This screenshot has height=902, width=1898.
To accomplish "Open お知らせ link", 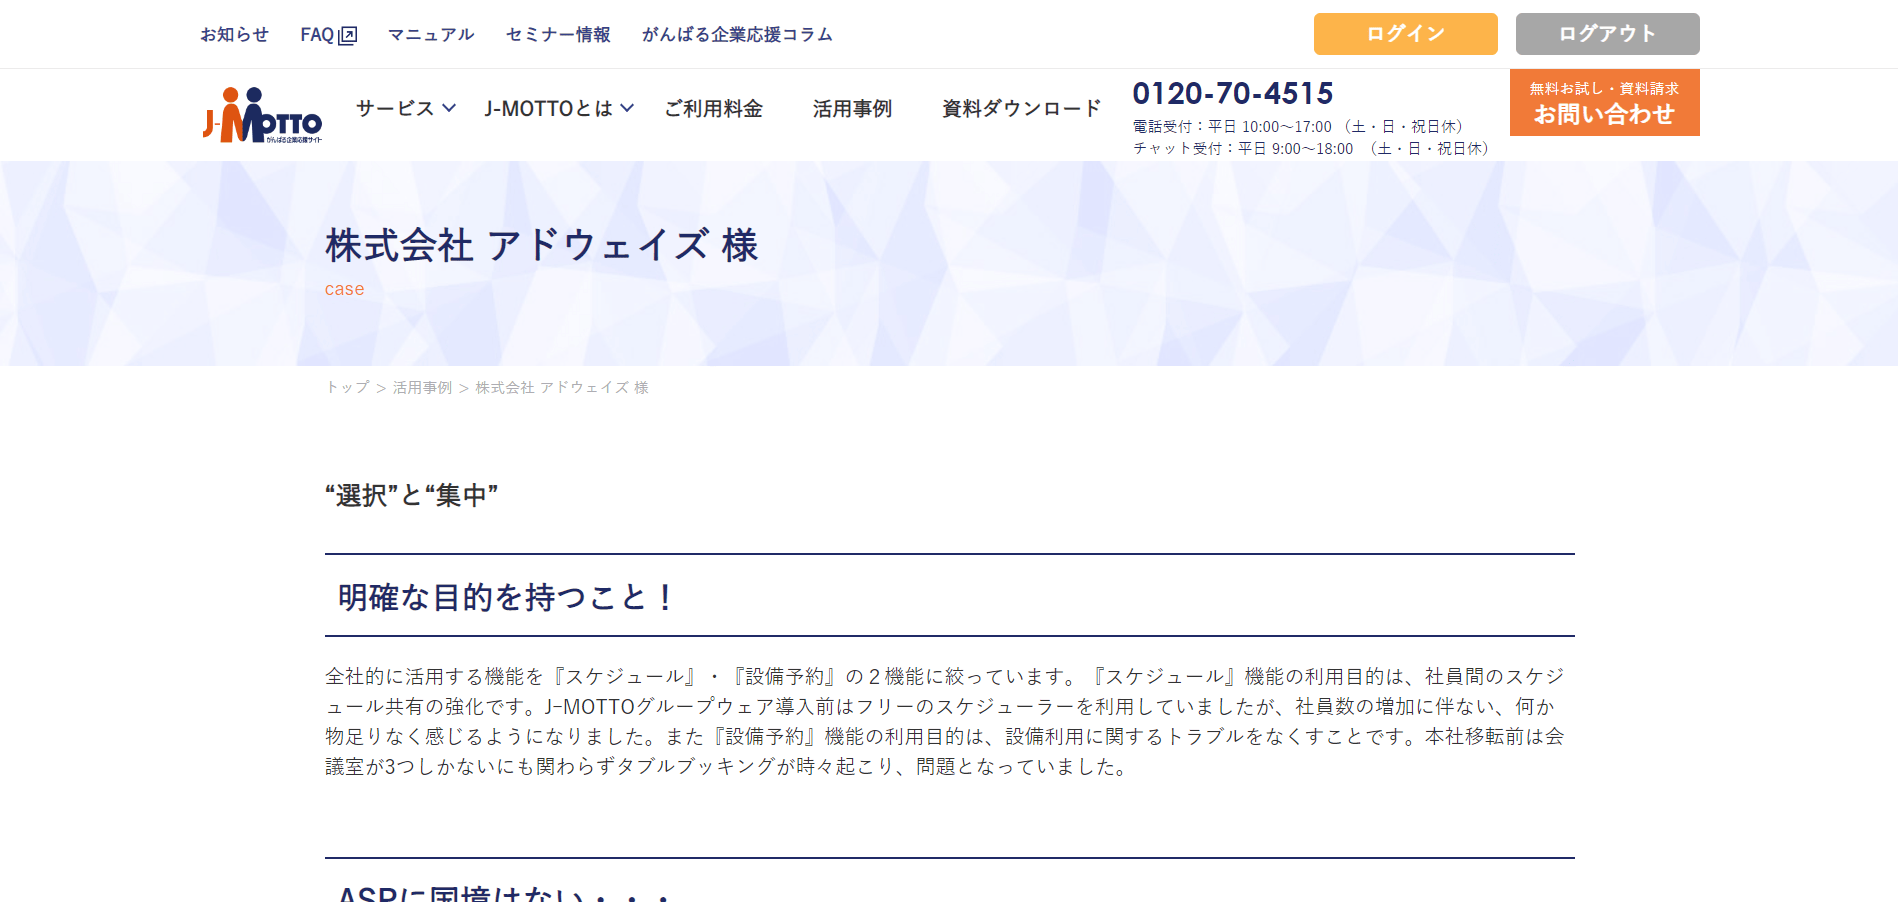I will click(234, 35).
